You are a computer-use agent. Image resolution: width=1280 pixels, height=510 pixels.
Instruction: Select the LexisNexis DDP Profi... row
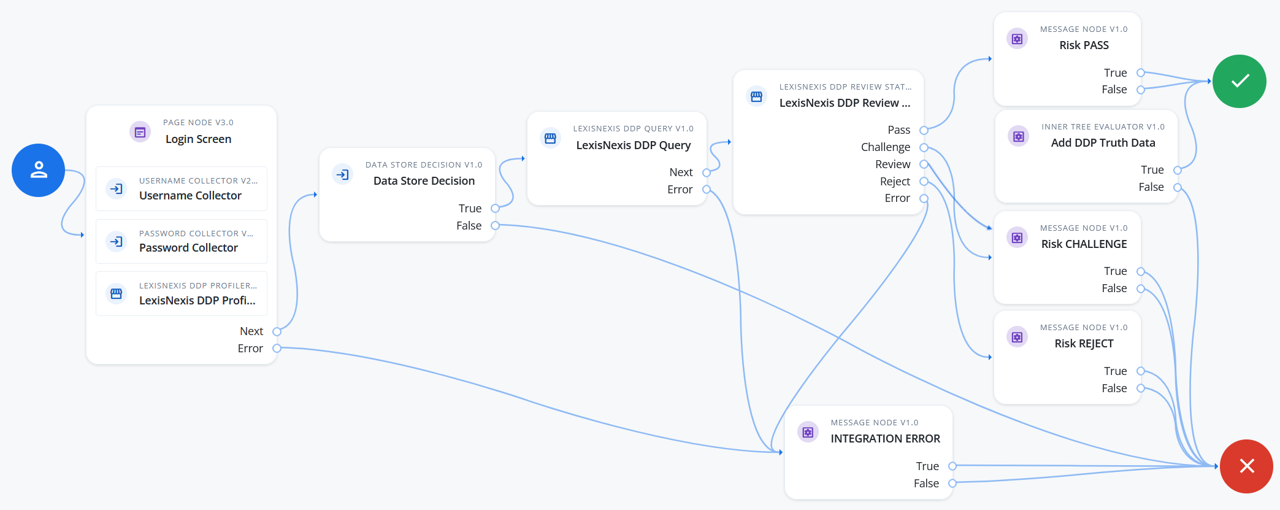[x=181, y=293]
